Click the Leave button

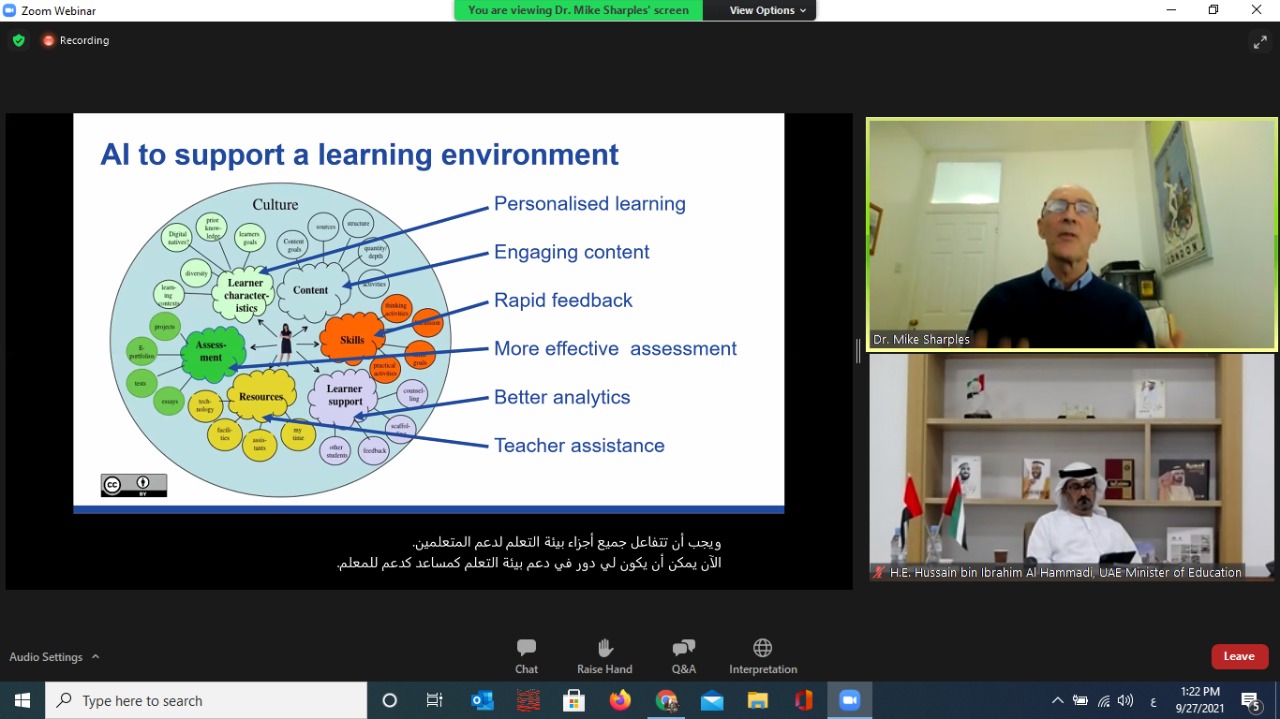[x=1239, y=656]
